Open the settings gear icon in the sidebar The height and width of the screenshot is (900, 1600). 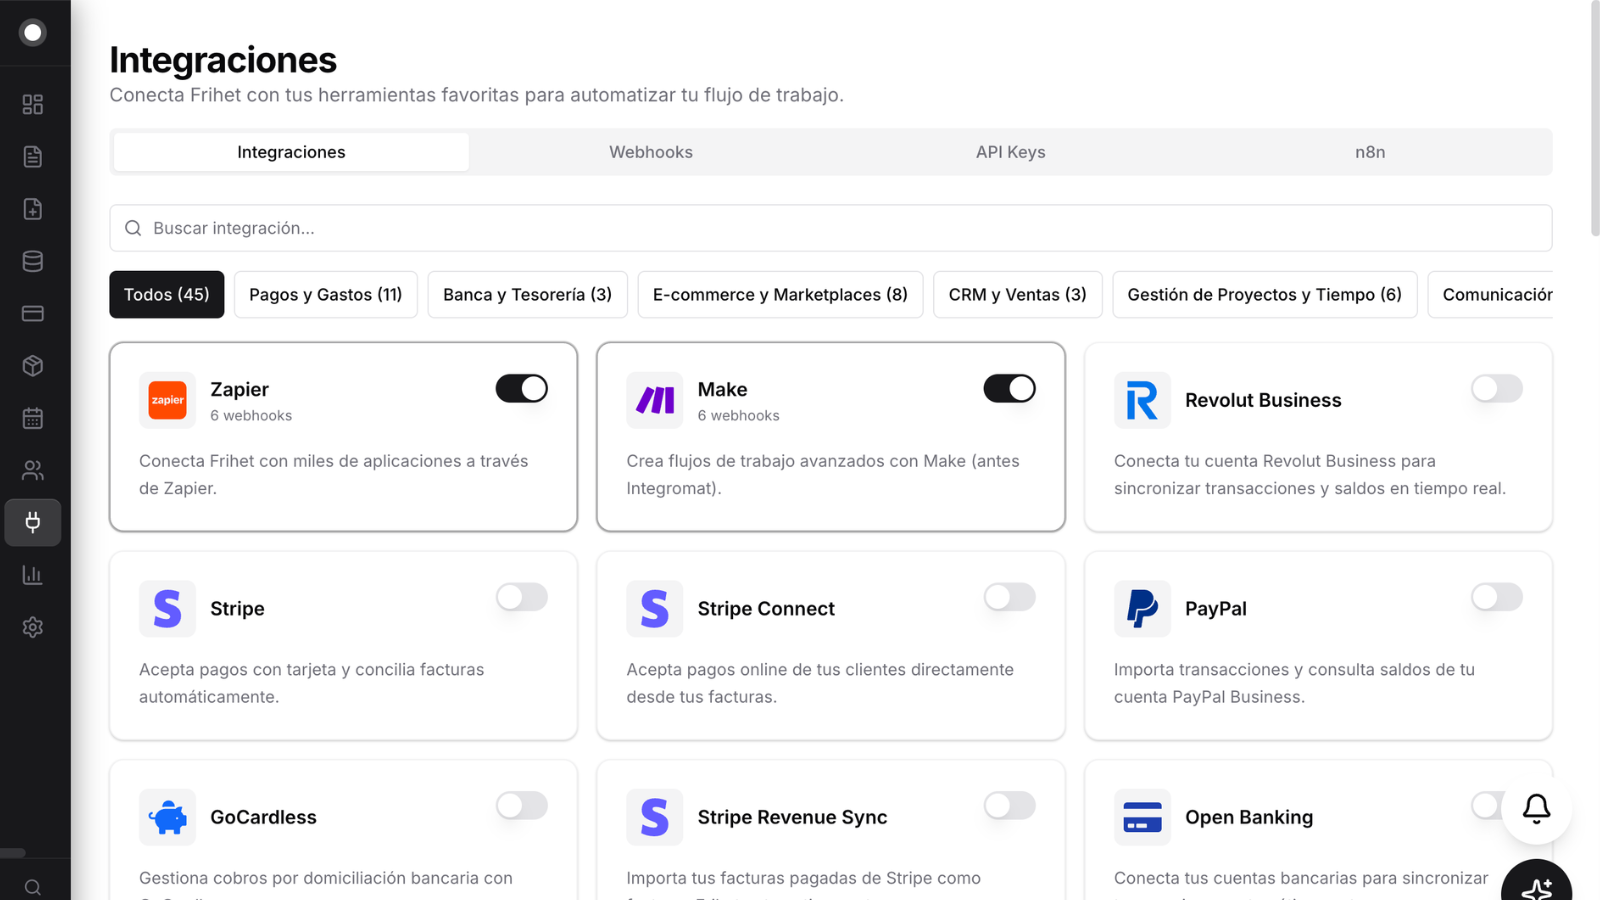pyautogui.click(x=33, y=627)
